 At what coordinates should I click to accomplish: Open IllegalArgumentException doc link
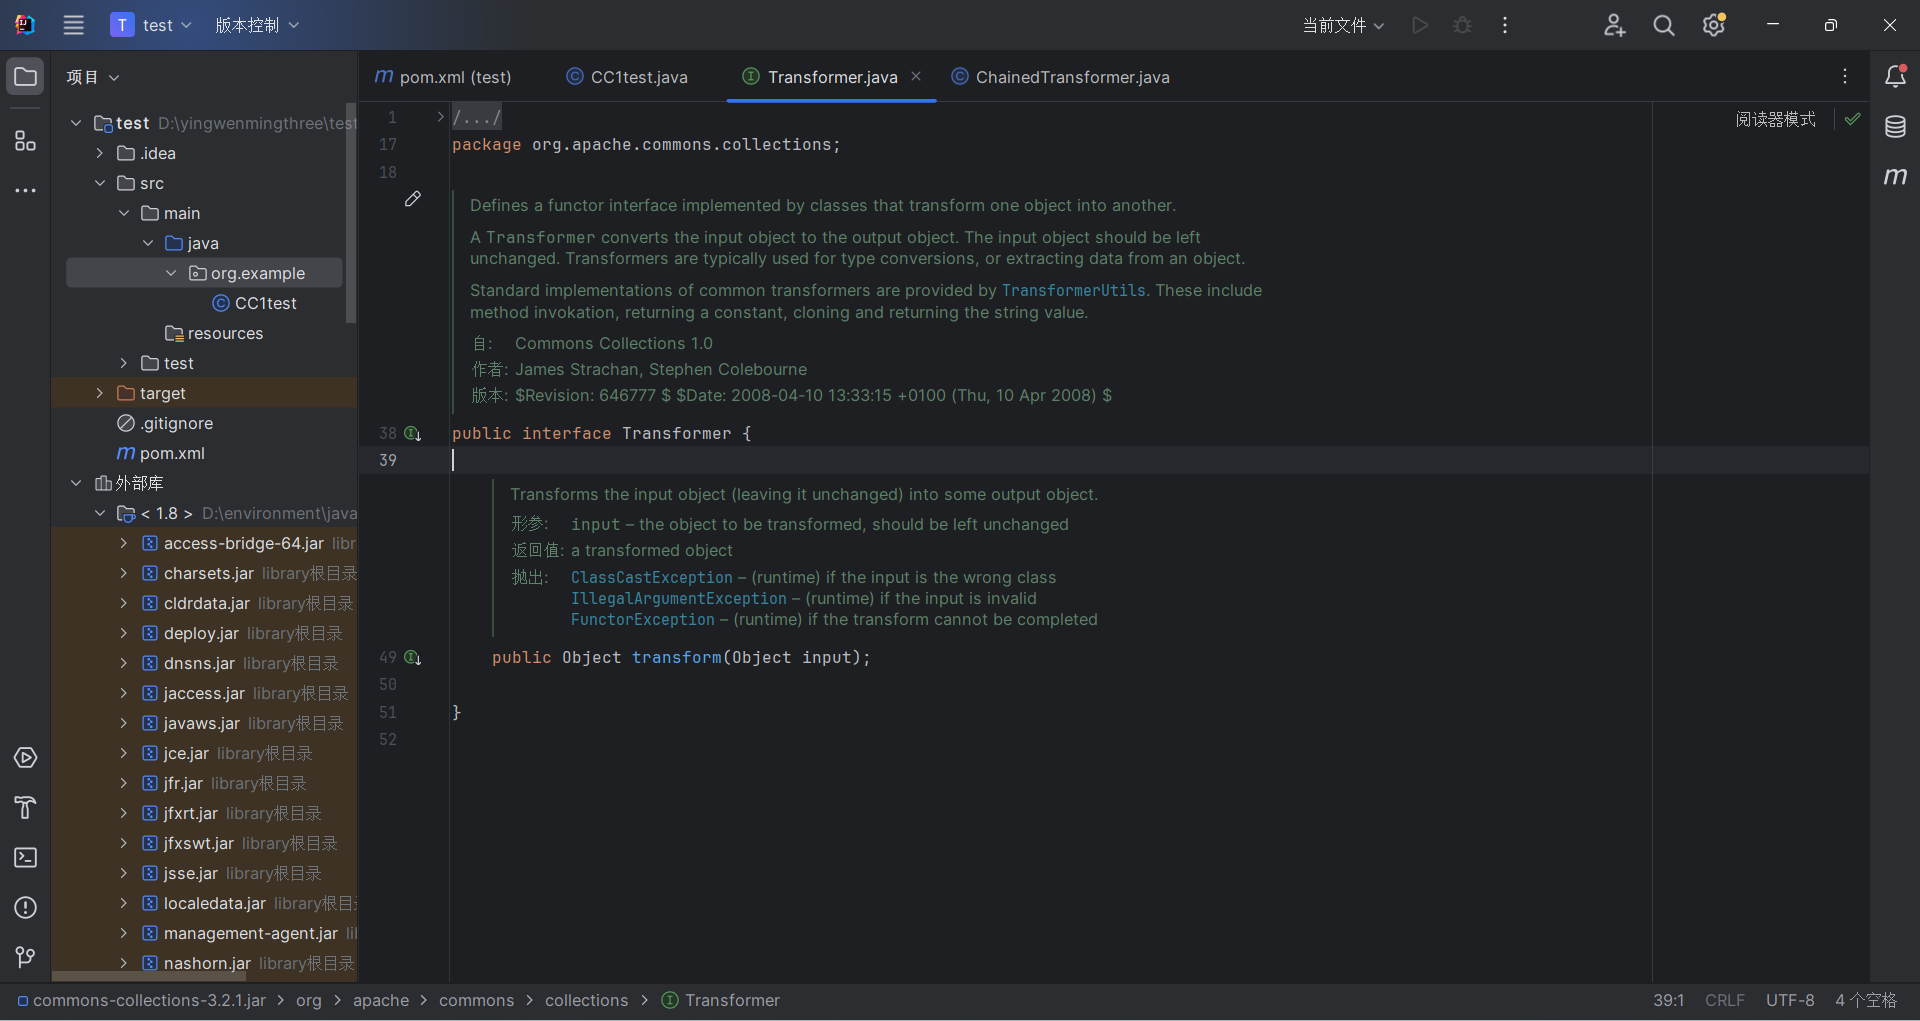[678, 598]
